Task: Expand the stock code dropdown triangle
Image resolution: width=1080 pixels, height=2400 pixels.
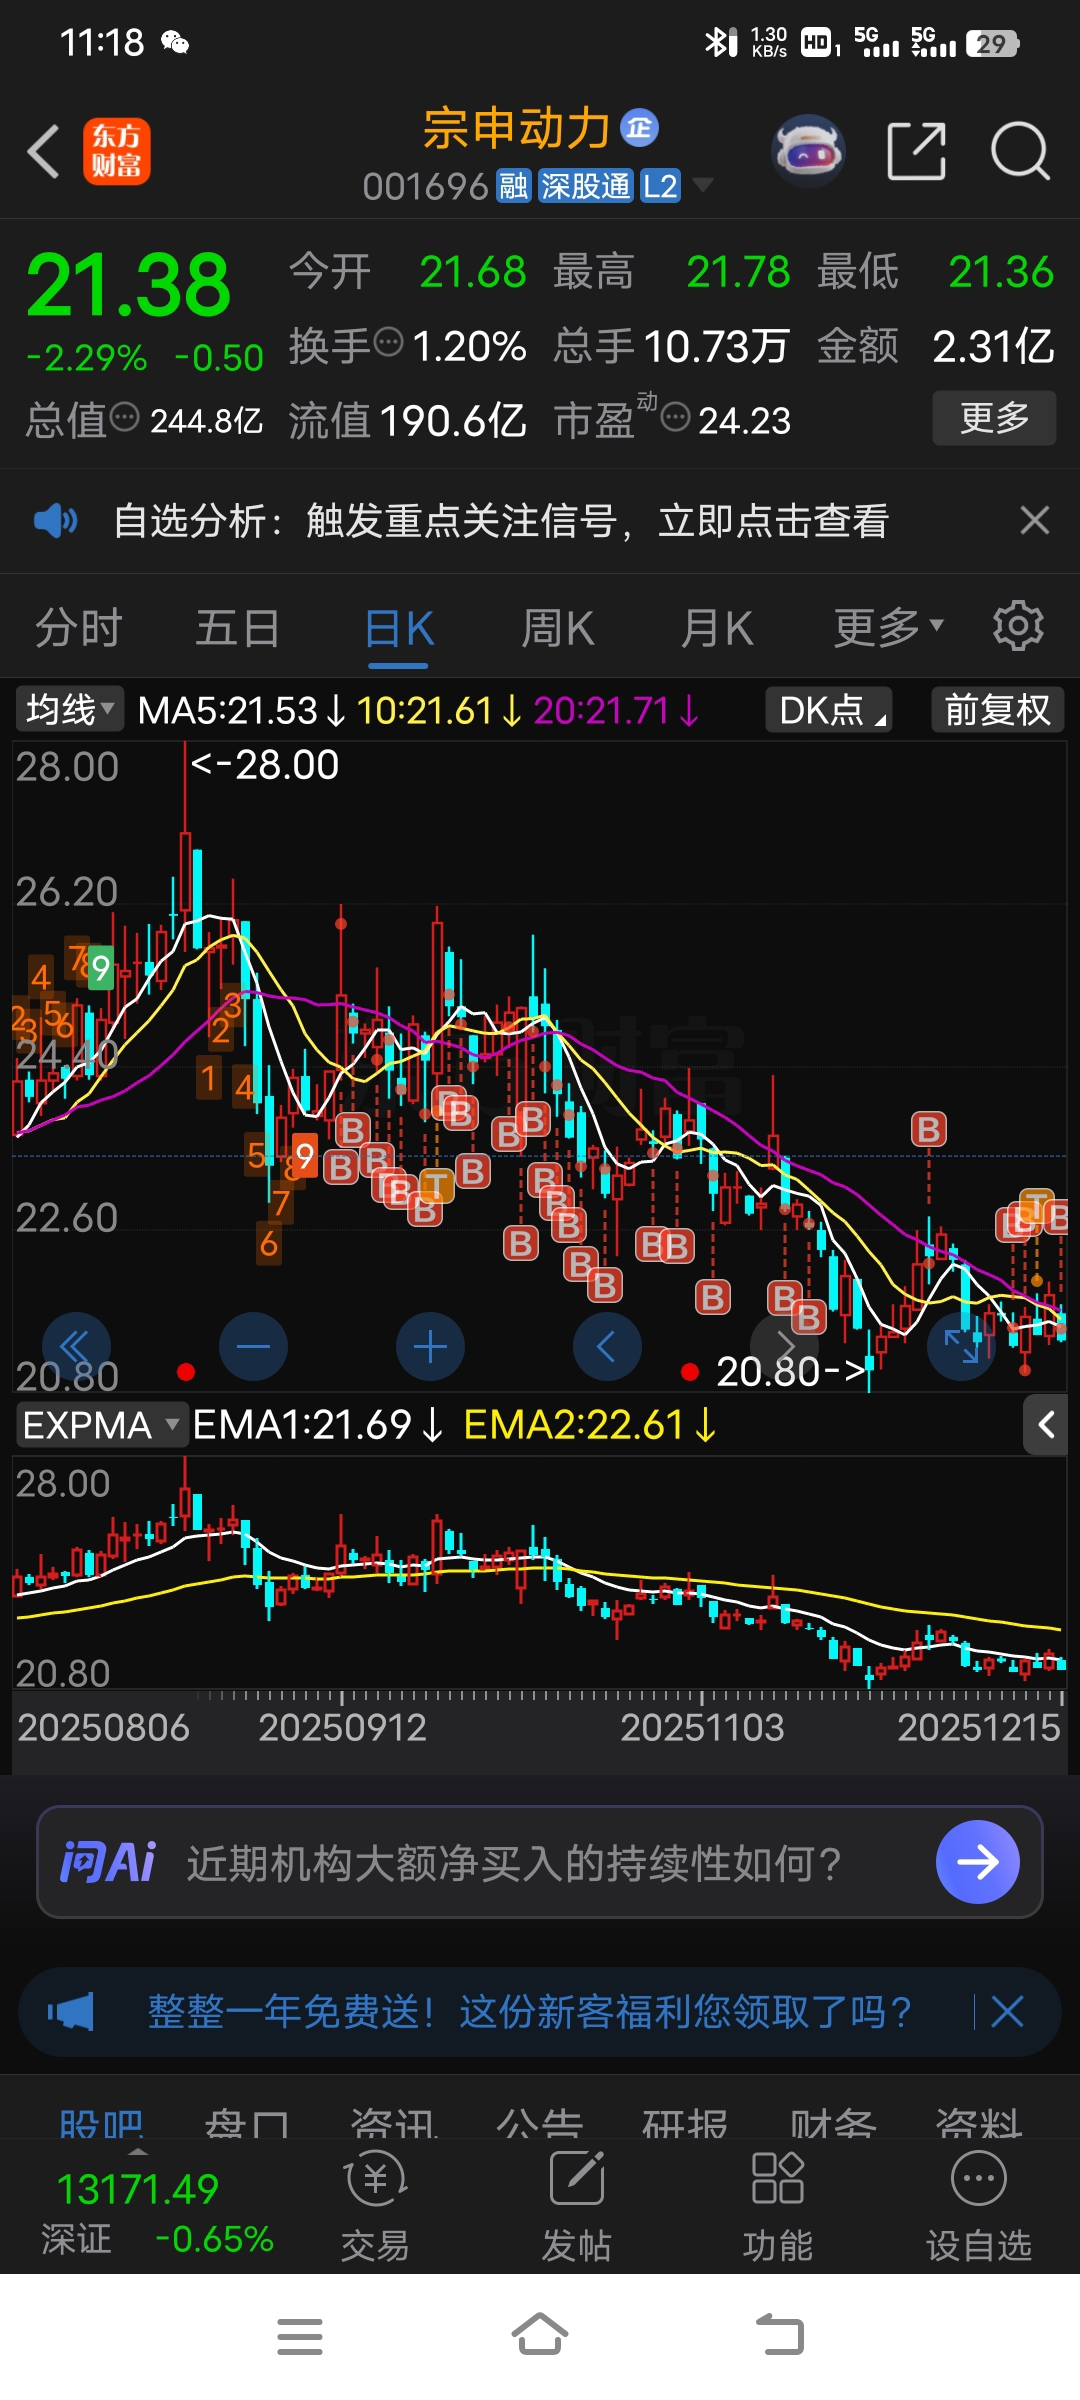Action: click(703, 185)
